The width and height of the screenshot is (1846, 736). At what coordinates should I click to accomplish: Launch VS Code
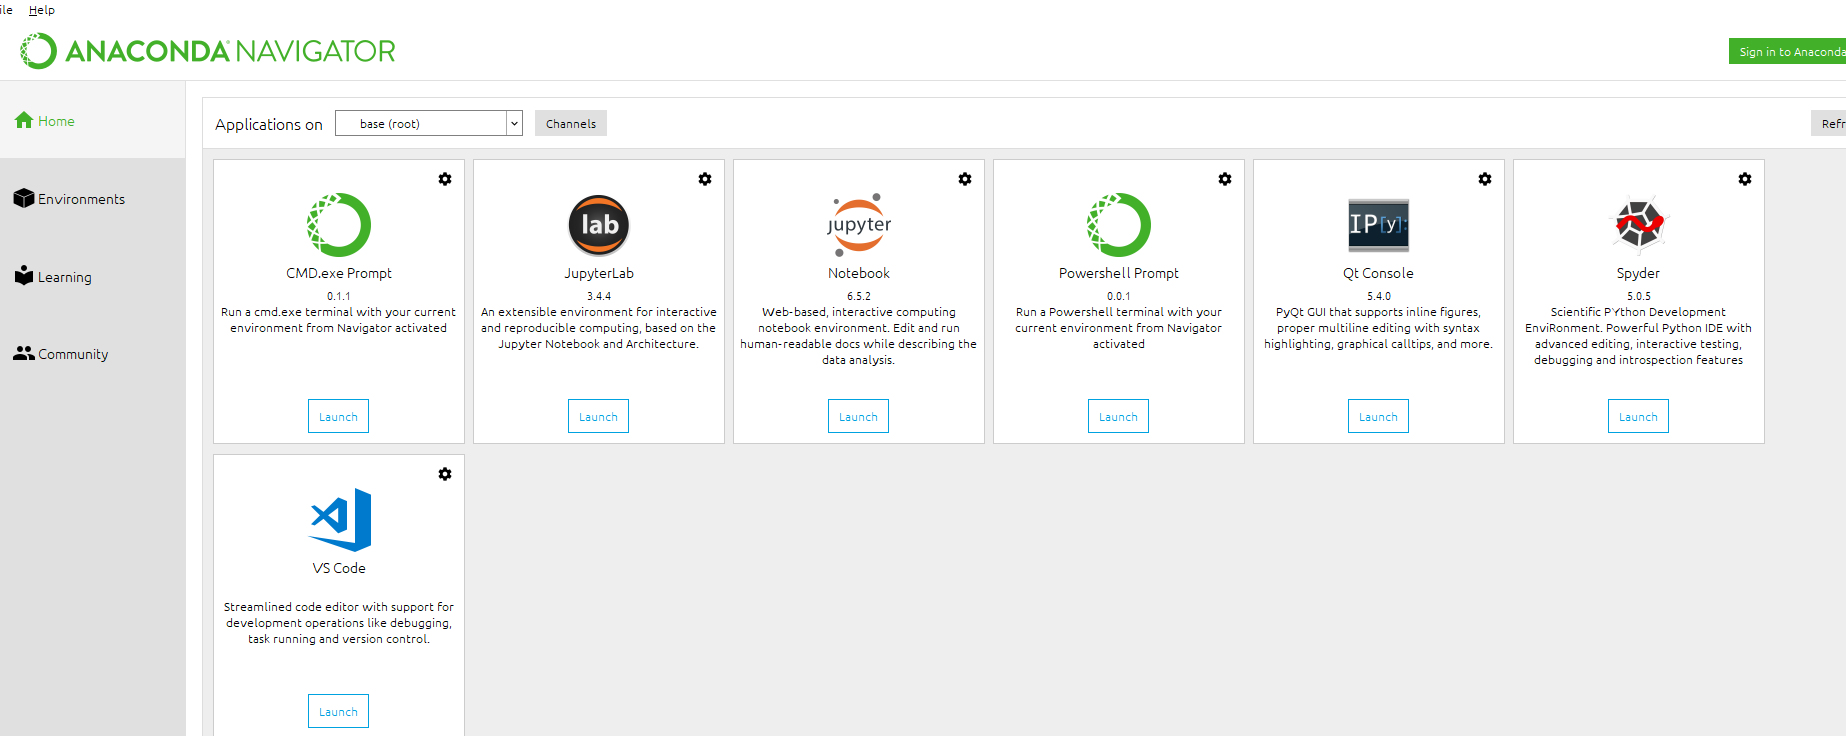tap(338, 711)
